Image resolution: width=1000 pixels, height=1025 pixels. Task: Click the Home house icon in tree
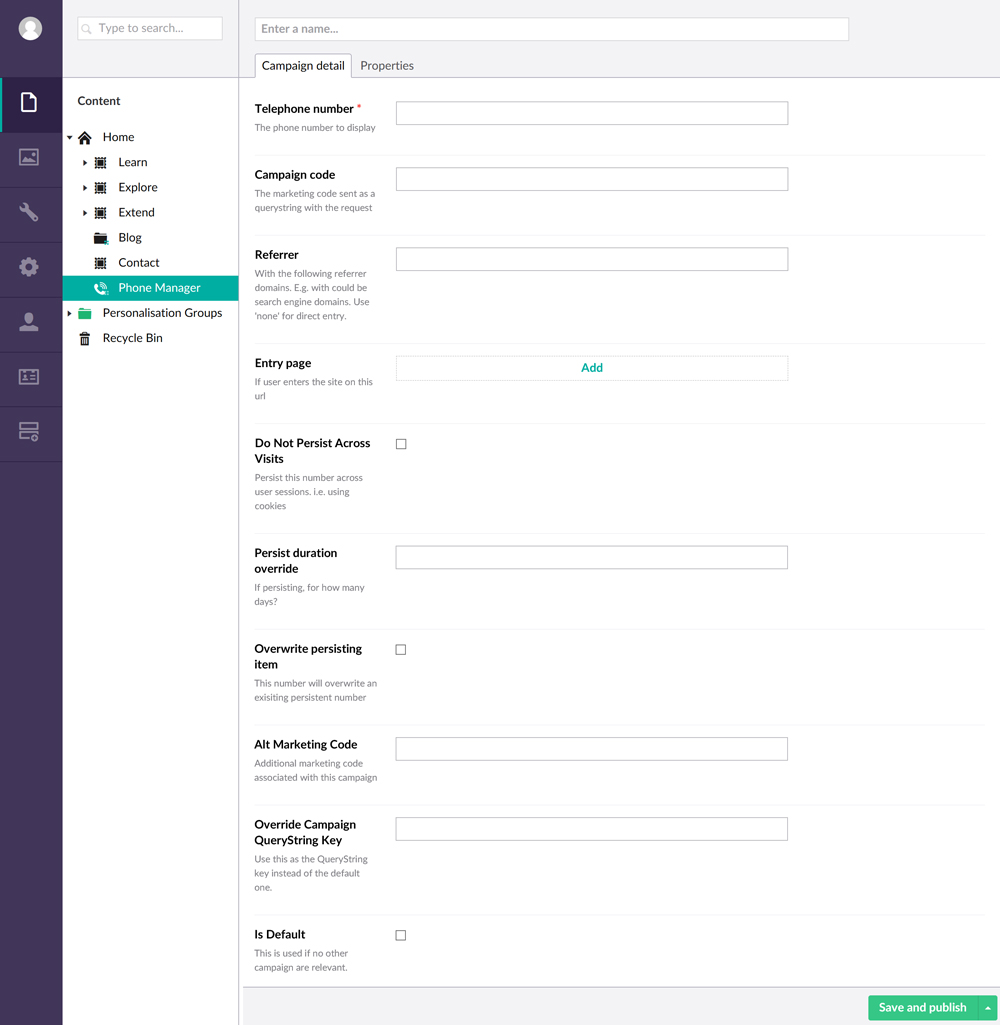tap(85, 138)
